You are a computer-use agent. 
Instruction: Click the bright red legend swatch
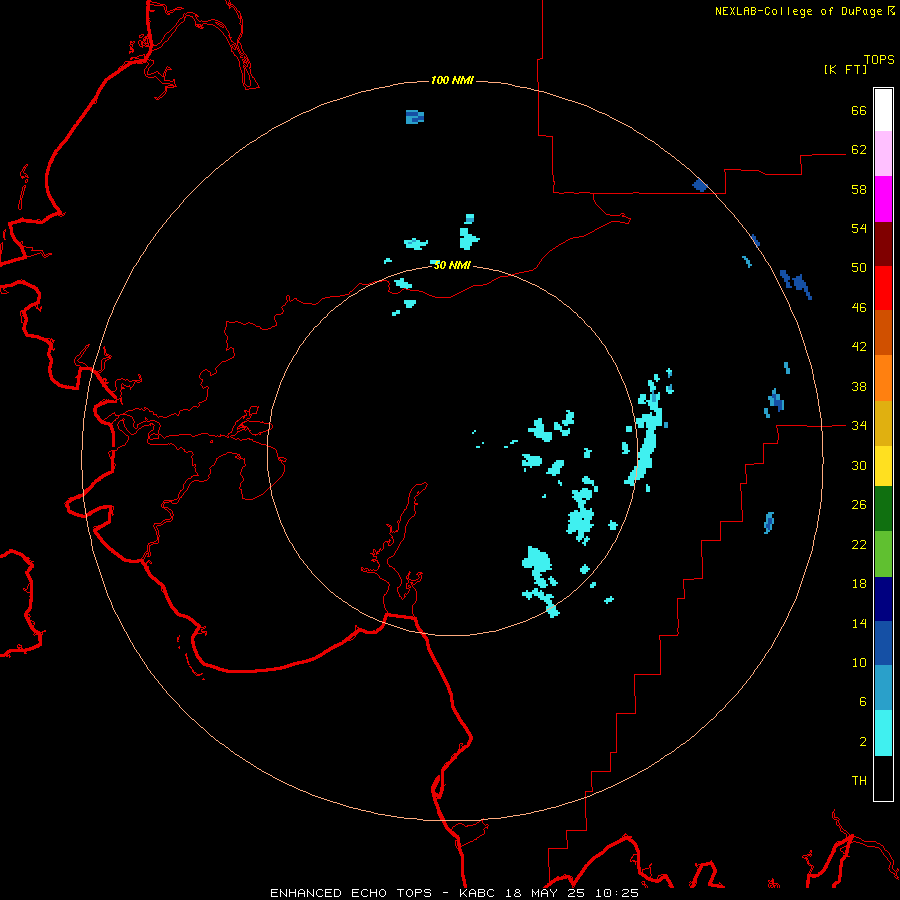[883, 288]
